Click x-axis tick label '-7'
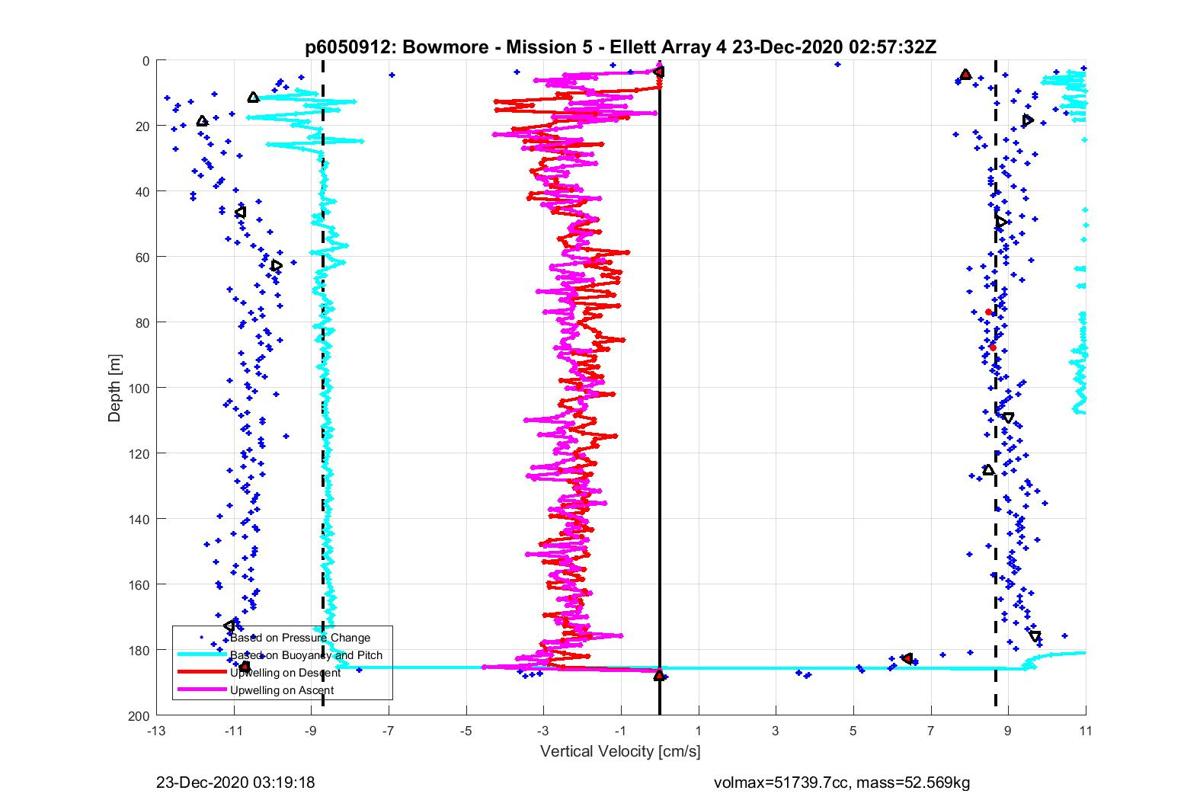 click(388, 732)
